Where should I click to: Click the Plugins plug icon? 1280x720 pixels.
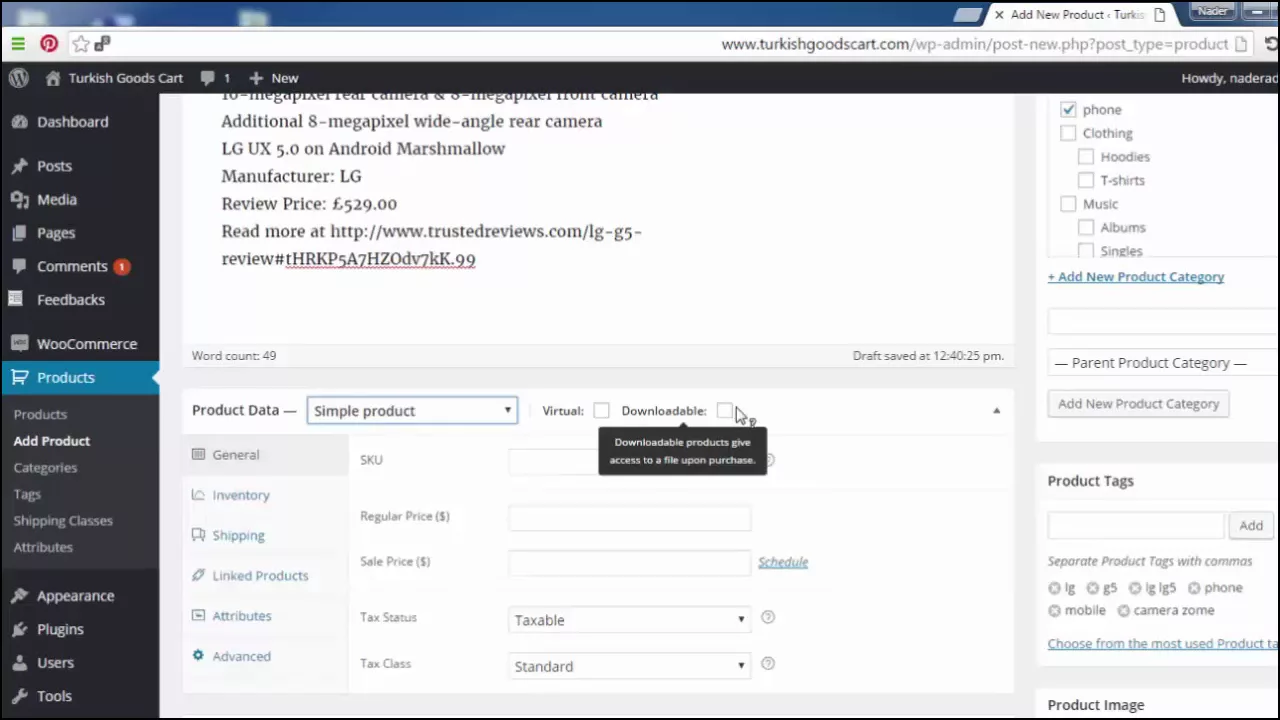(19, 629)
